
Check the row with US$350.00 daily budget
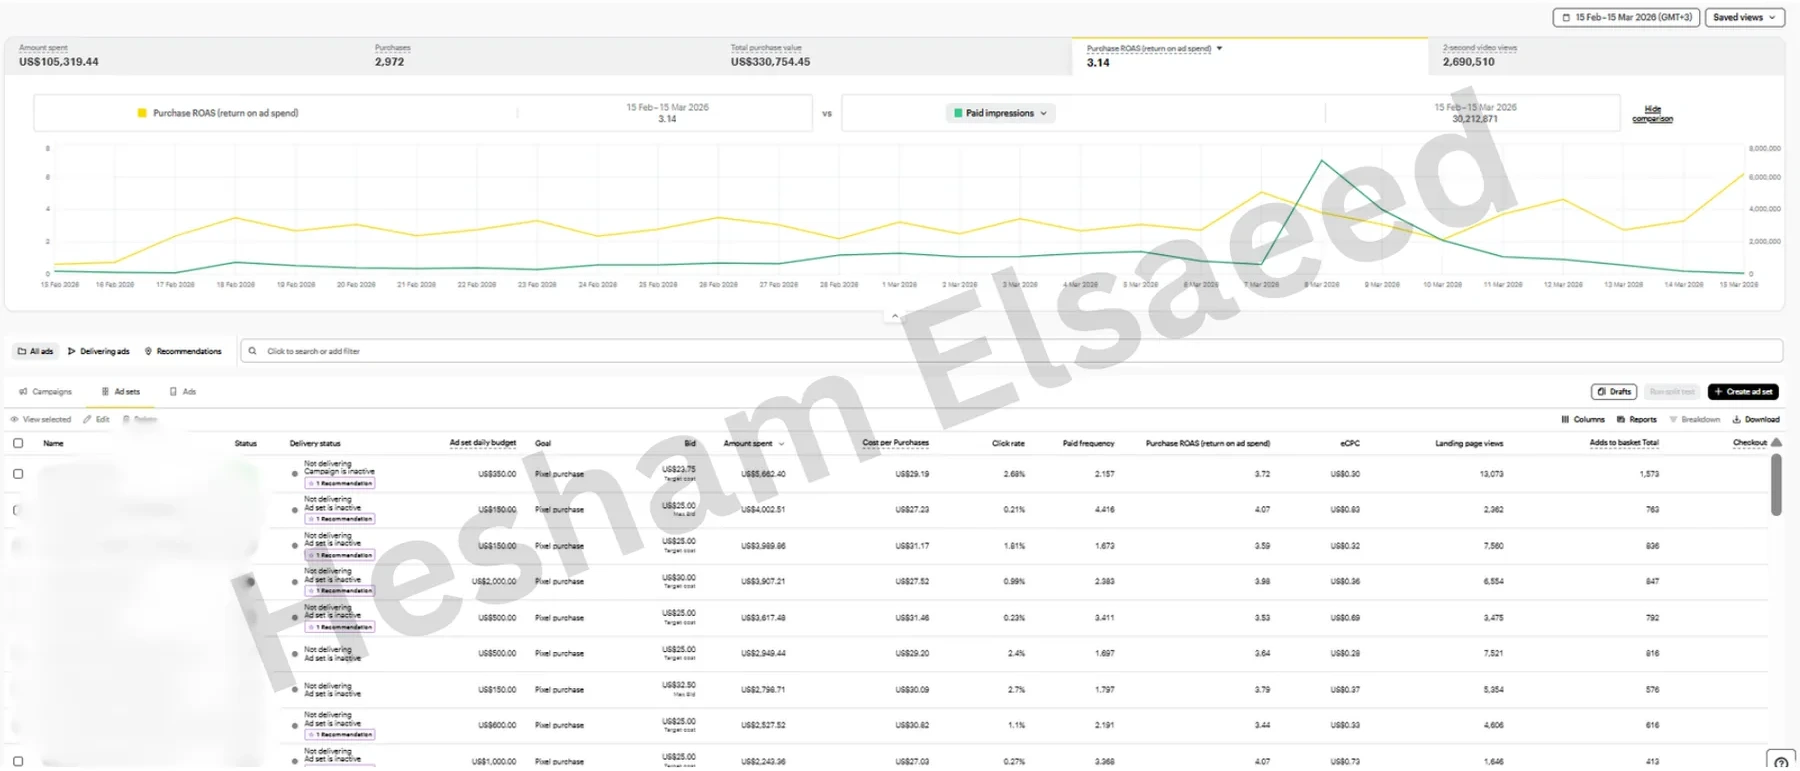click(18, 474)
